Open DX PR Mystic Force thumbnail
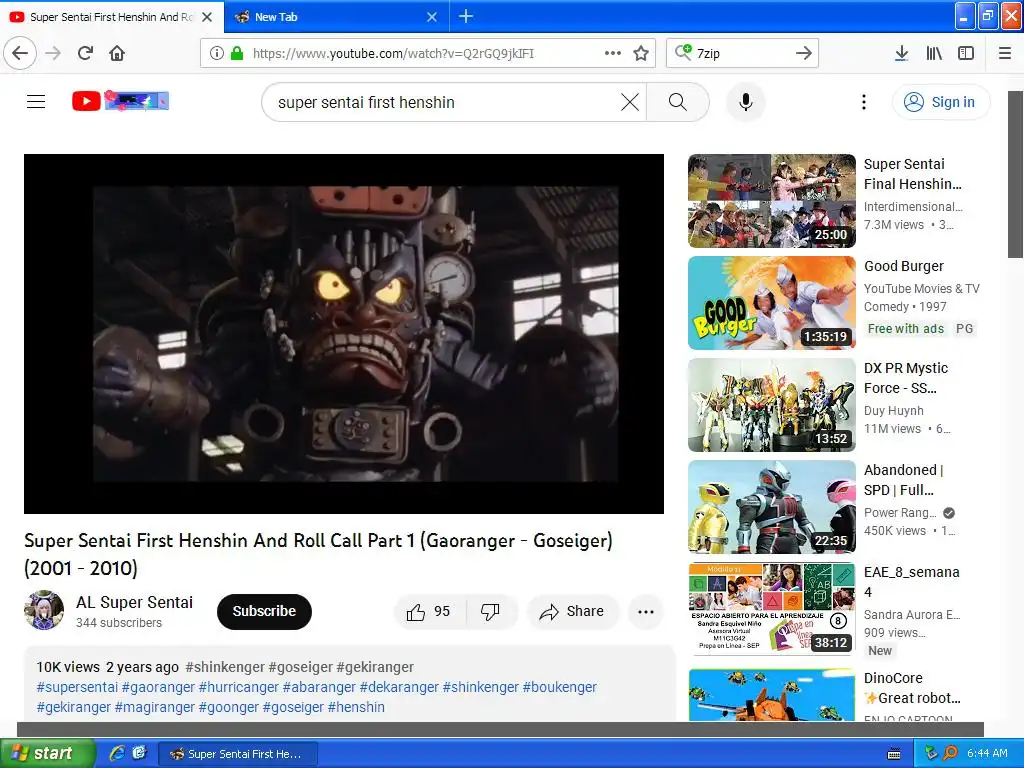 tap(771, 405)
